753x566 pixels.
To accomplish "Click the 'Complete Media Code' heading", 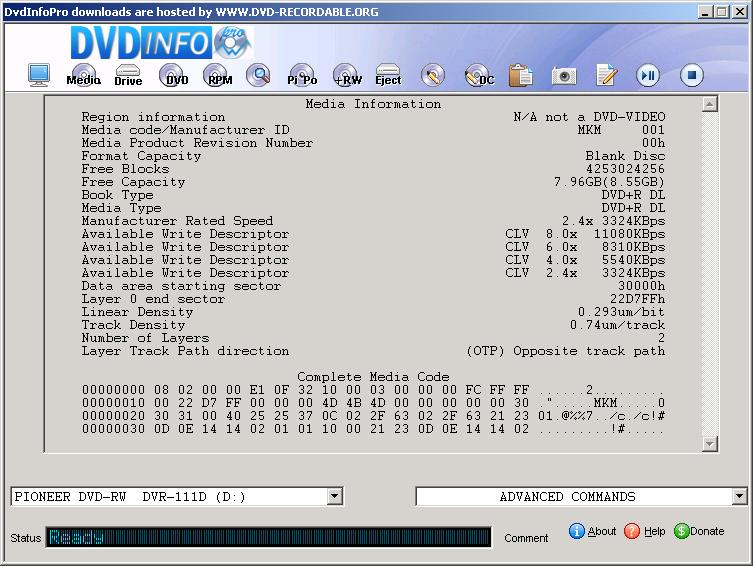I will [x=373, y=377].
